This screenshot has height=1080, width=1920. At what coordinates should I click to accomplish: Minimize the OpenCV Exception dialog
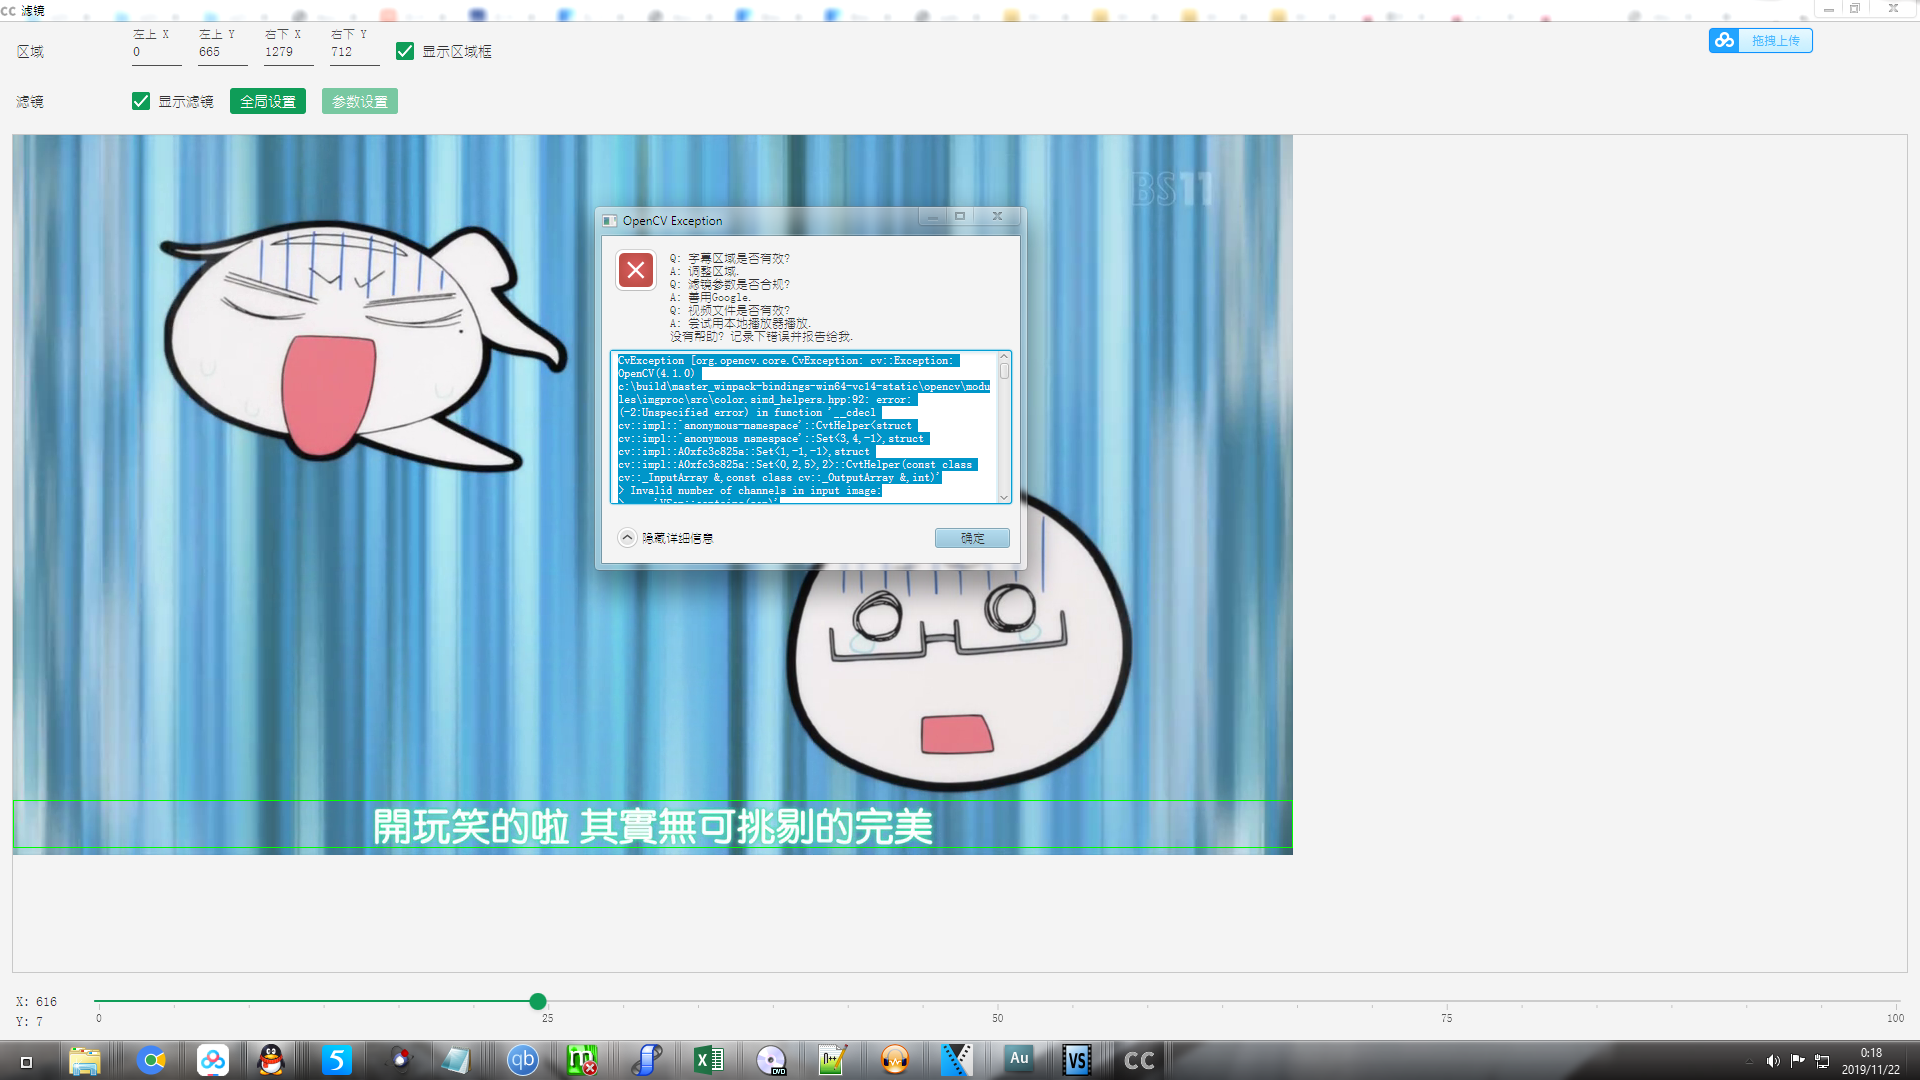click(x=932, y=216)
